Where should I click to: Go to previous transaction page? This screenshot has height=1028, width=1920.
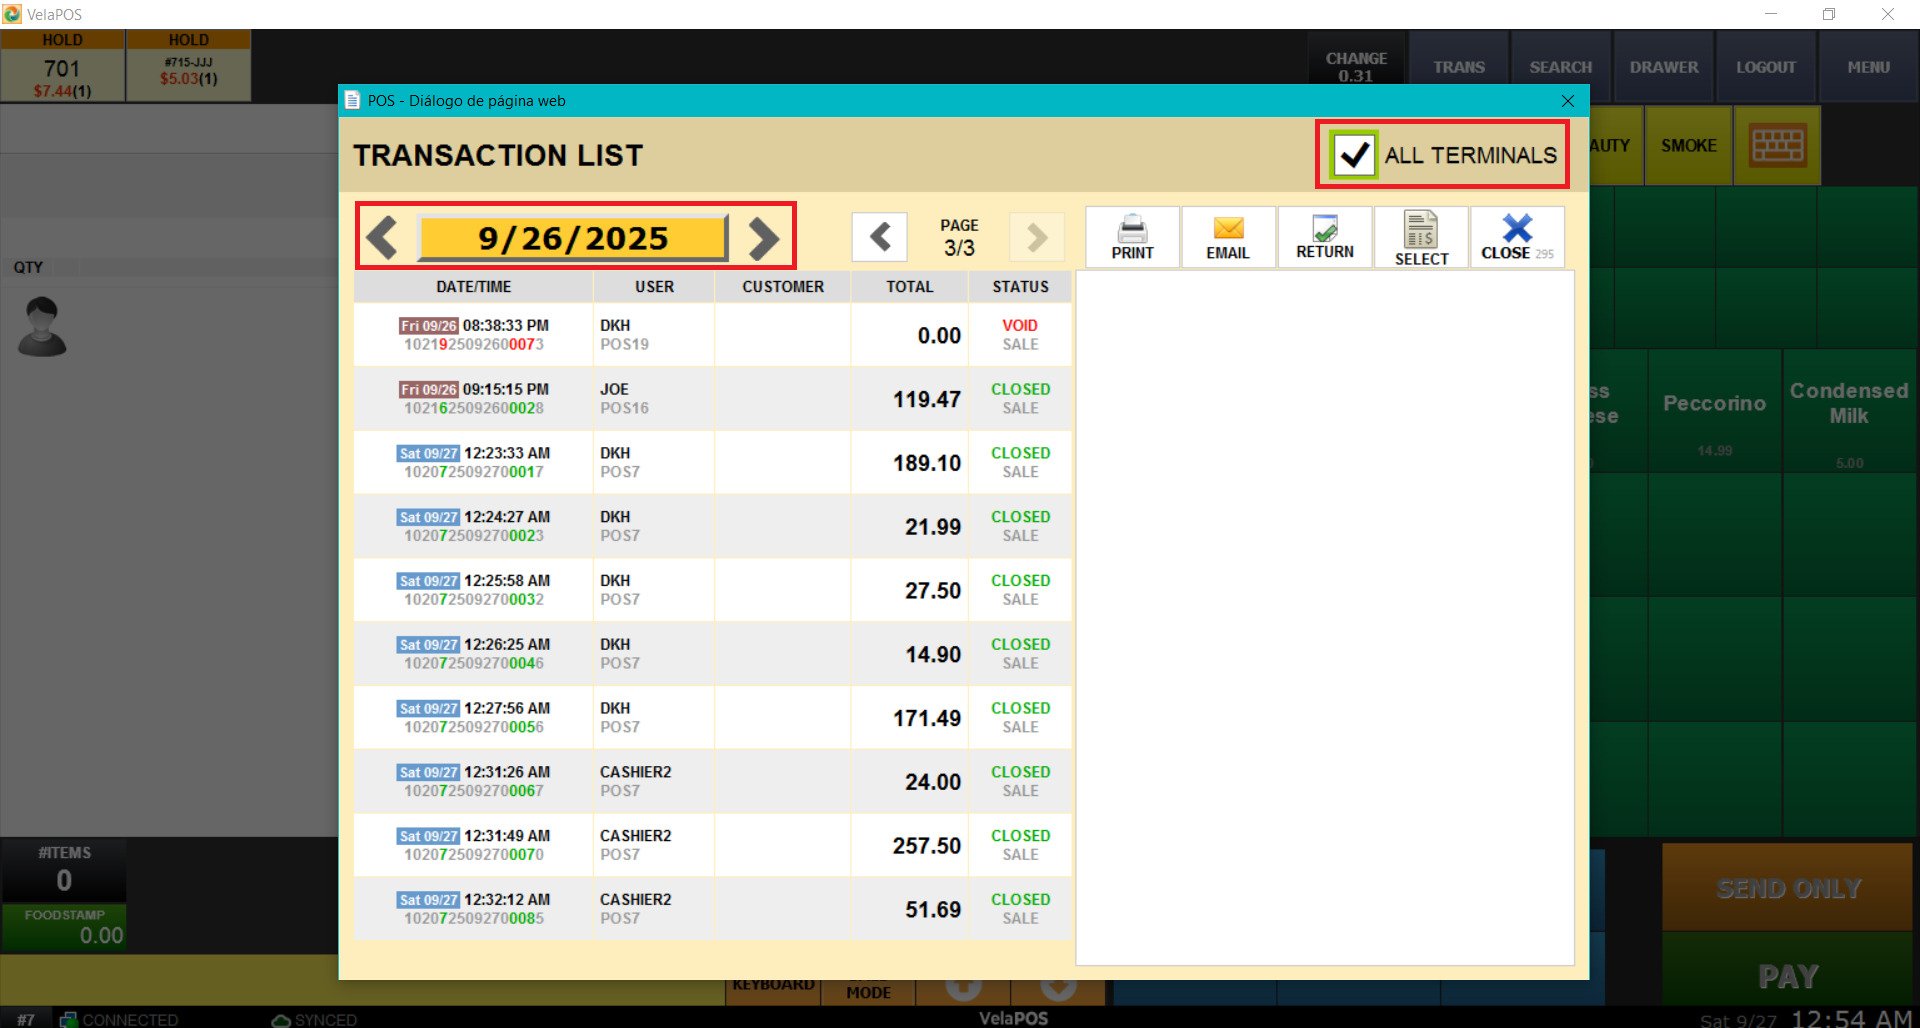click(880, 238)
